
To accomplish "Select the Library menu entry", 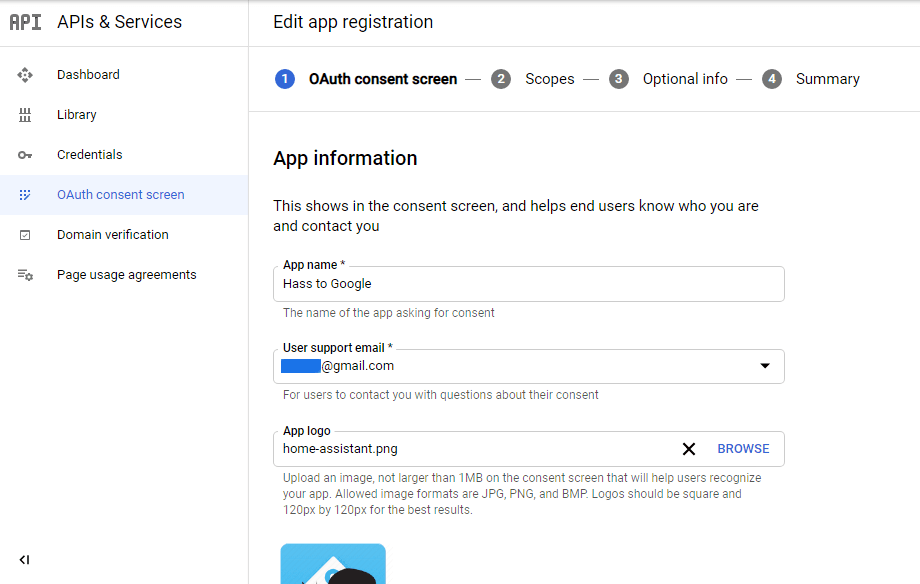I will click(77, 115).
